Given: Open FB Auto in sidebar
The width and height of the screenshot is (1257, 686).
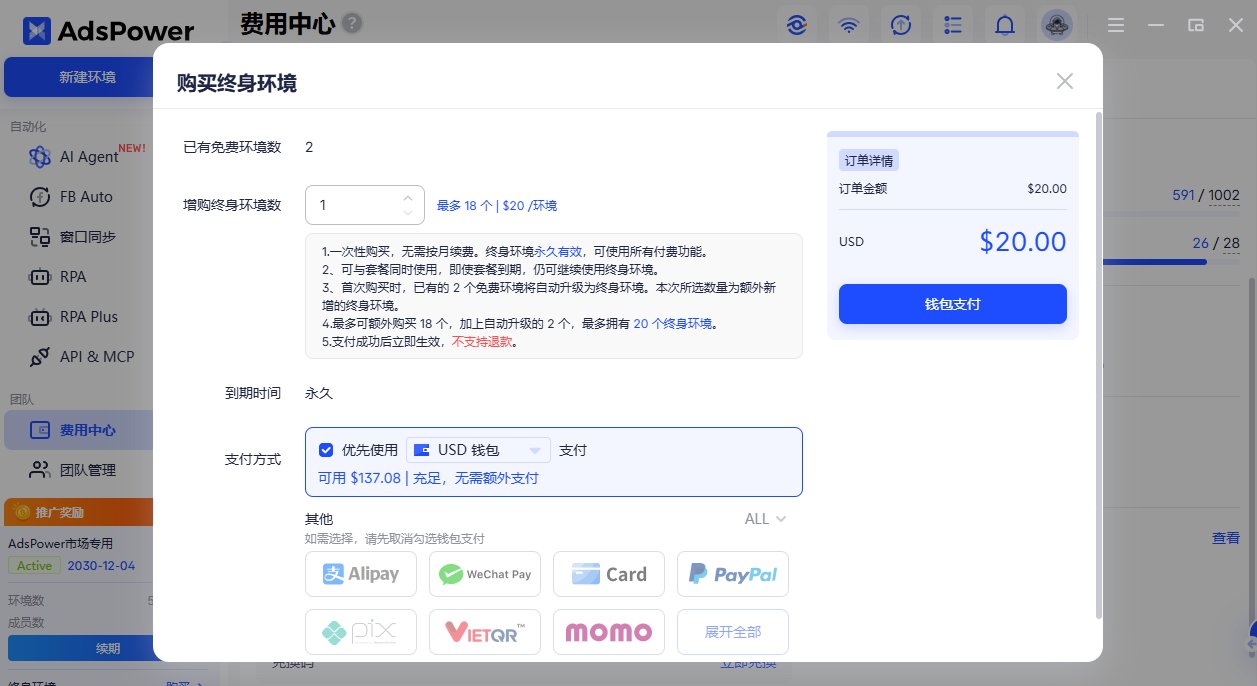Looking at the screenshot, I should (78, 197).
